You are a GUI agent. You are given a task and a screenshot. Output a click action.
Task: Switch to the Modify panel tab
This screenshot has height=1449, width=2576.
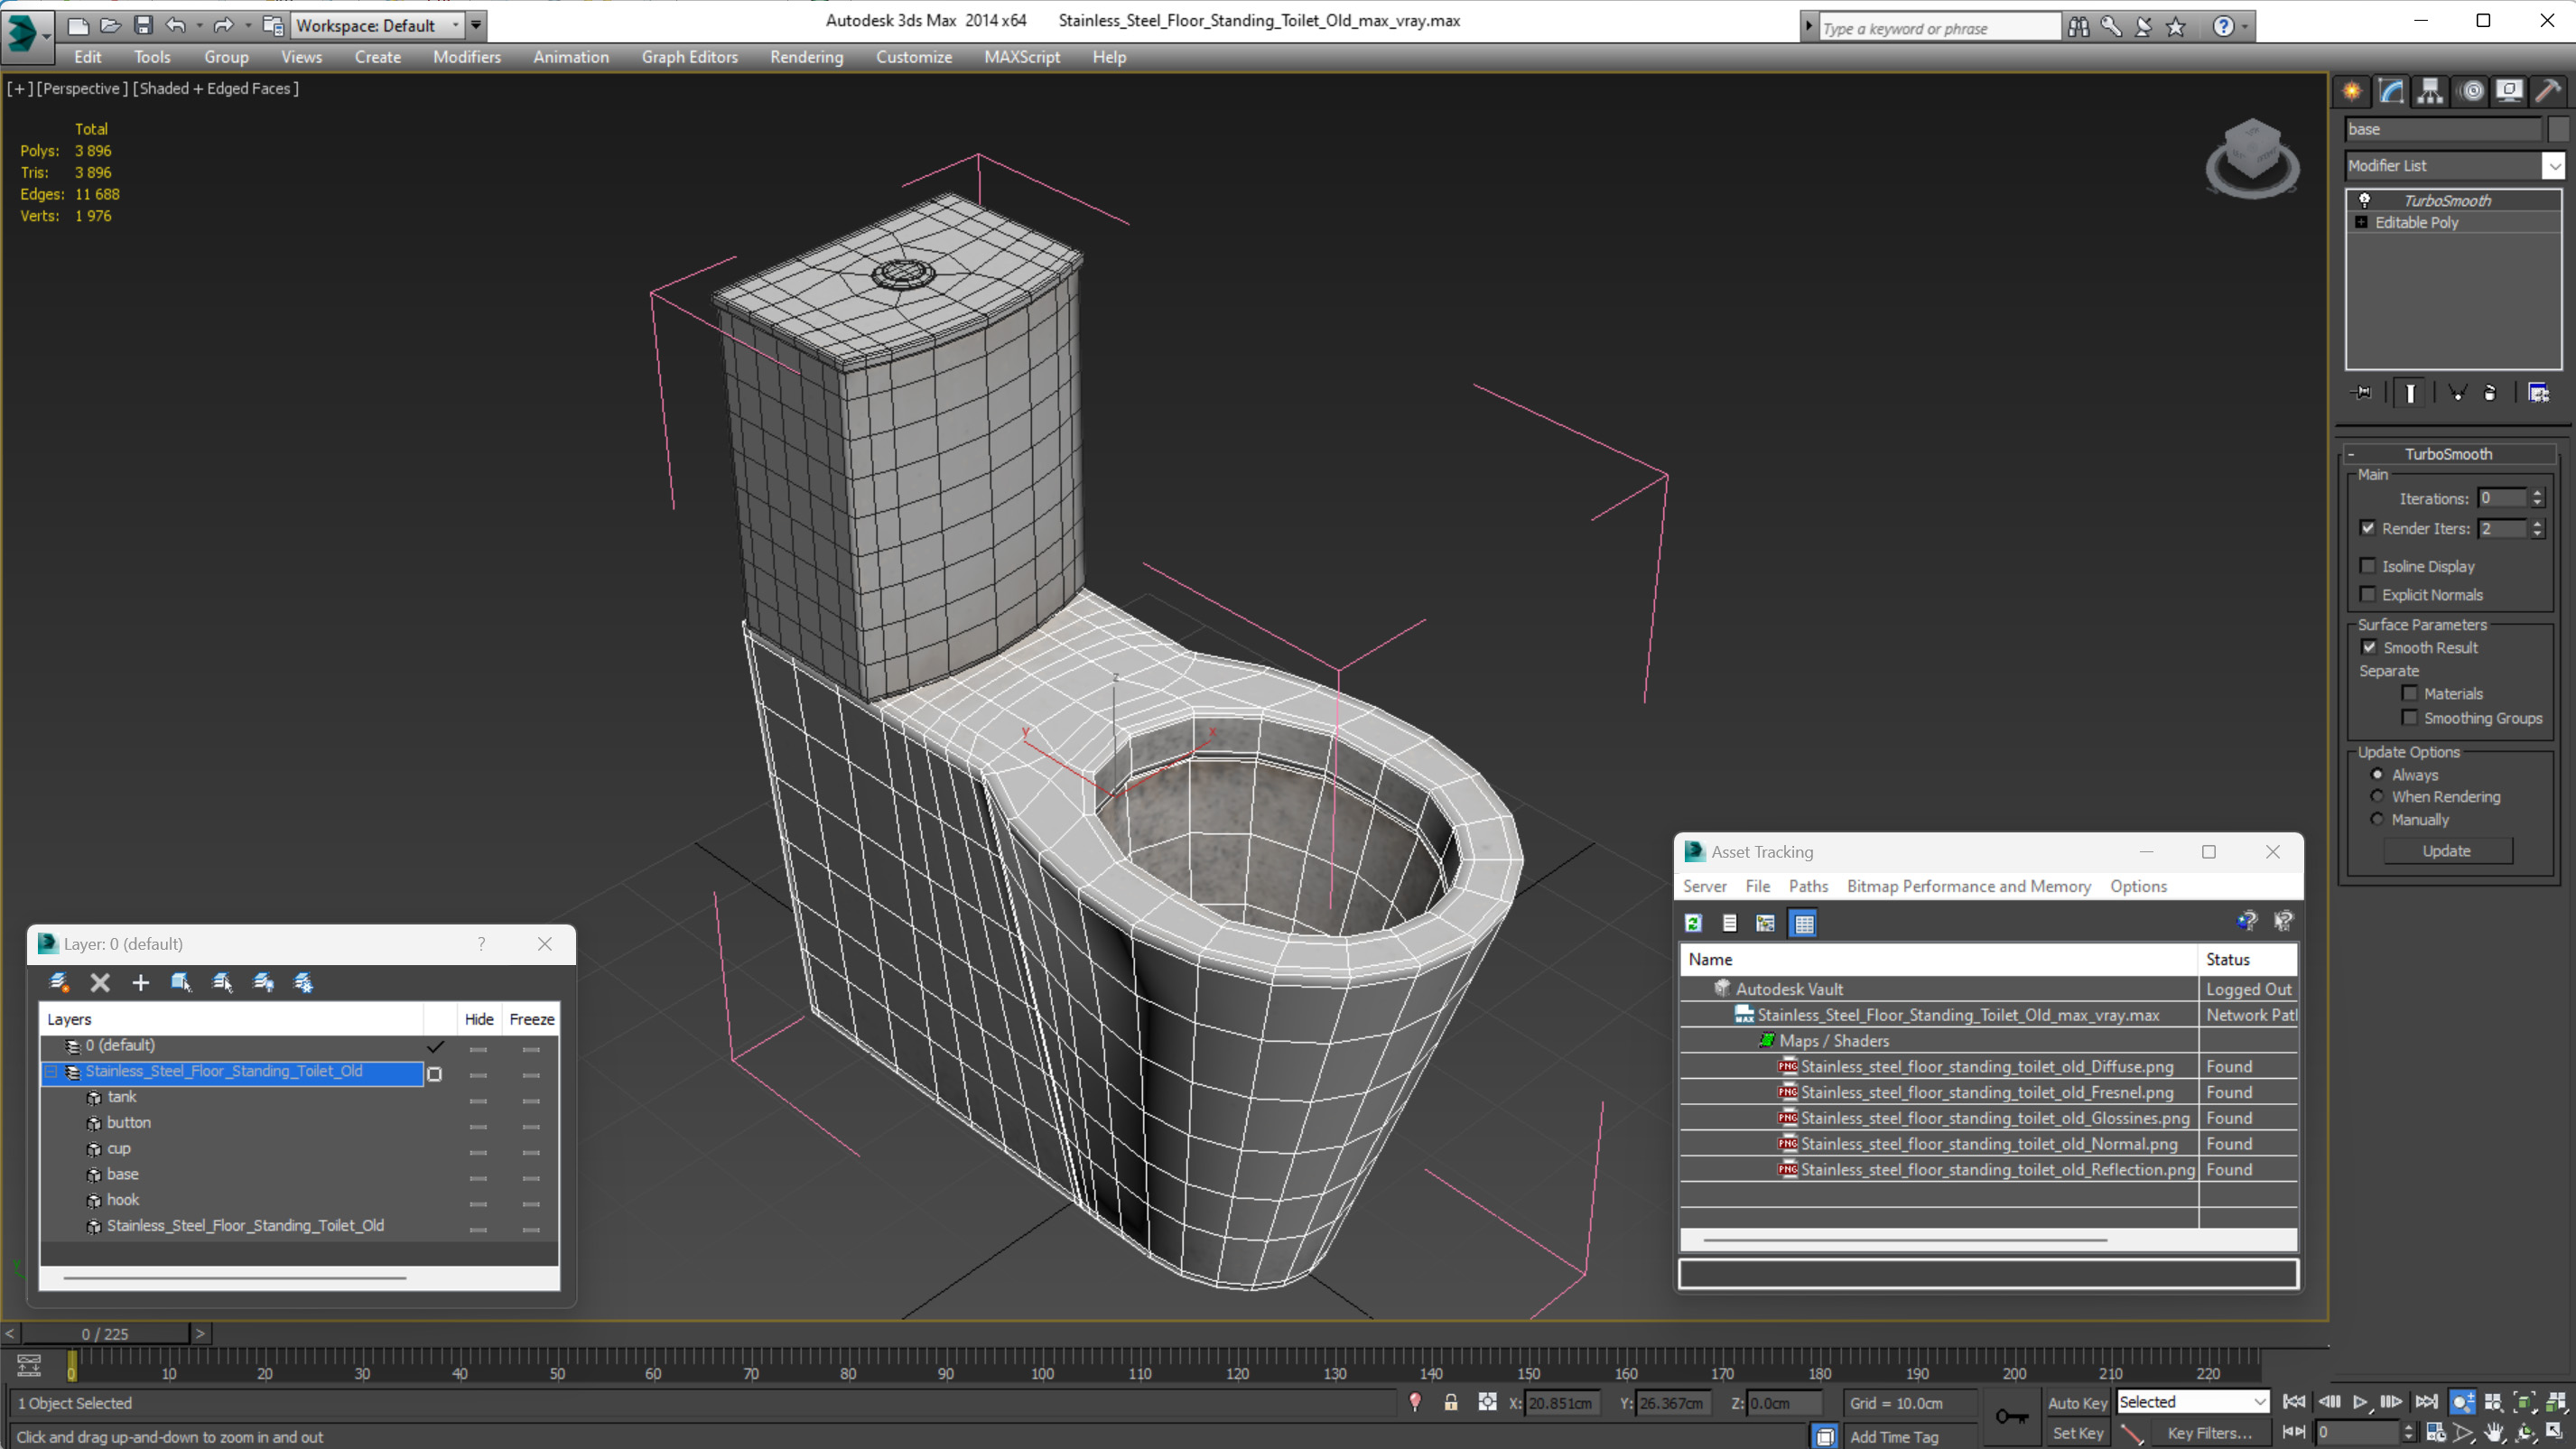(2391, 91)
